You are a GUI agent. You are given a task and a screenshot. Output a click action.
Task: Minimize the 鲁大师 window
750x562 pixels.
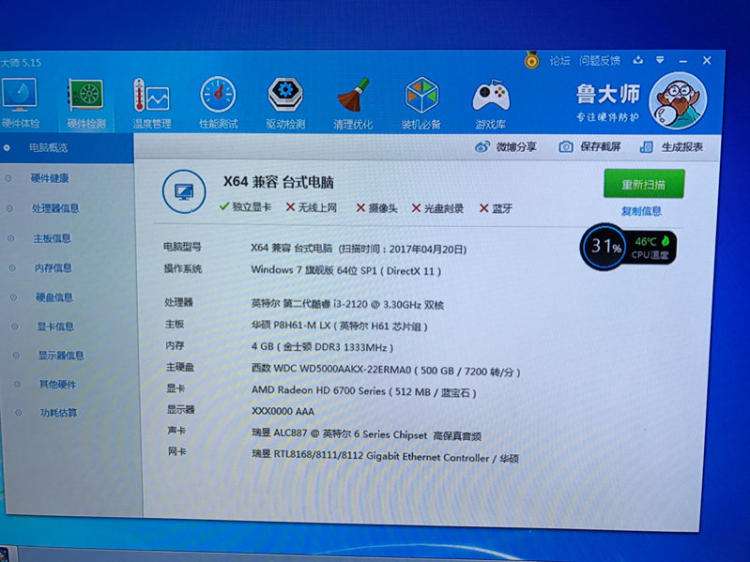pos(683,61)
